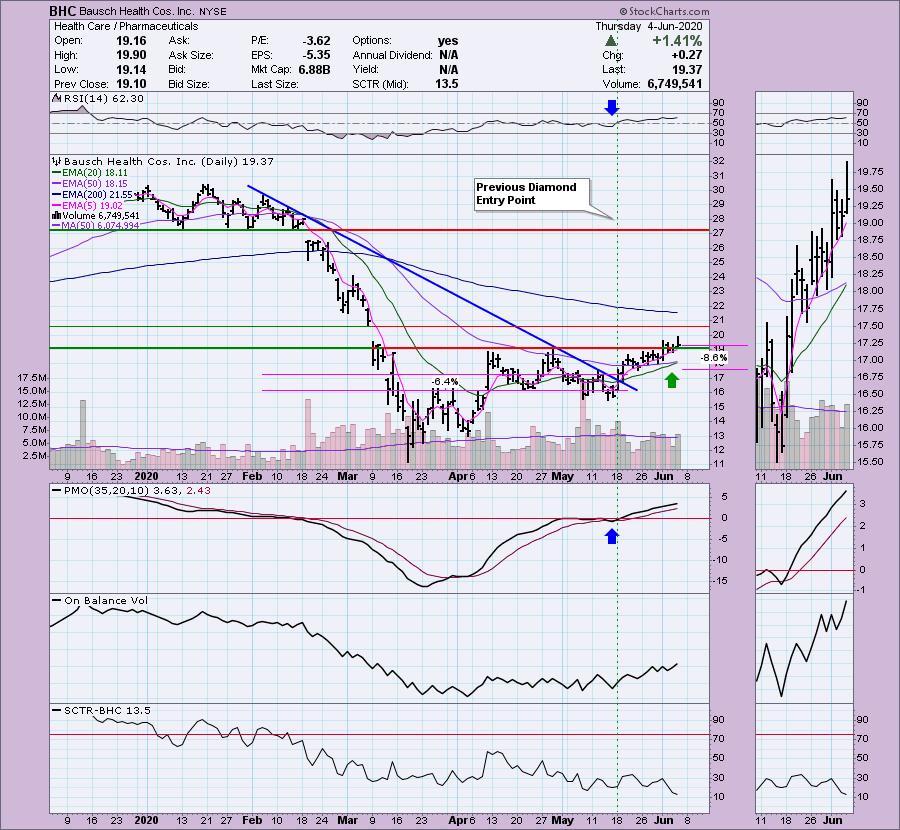
Task: Click the Yield N/A value
Action: [448, 69]
